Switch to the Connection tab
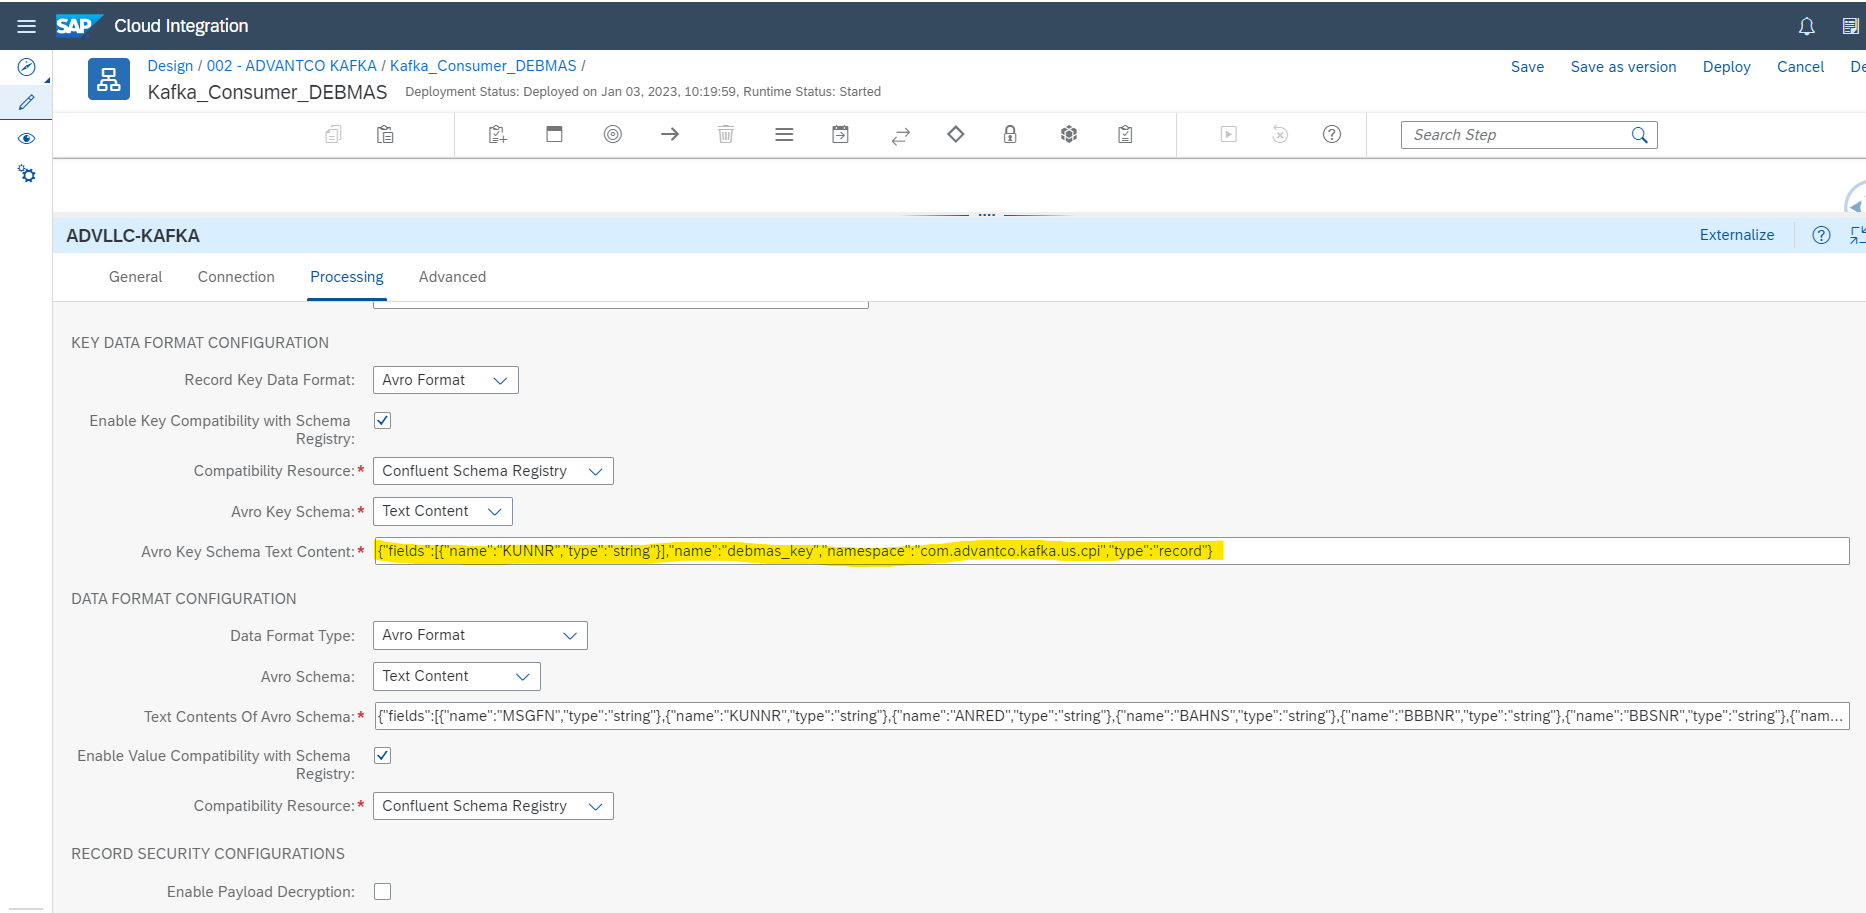The image size is (1866, 913). click(236, 277)
